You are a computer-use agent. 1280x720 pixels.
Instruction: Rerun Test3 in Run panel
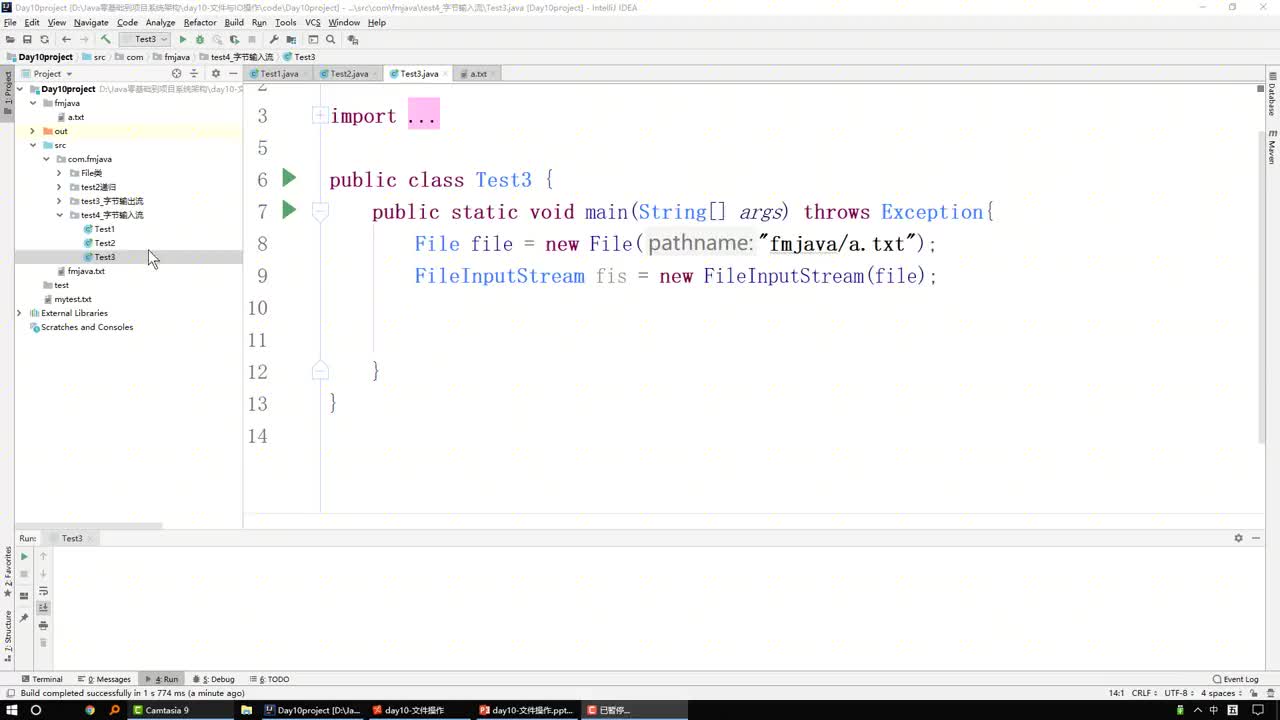click(24, 557)
